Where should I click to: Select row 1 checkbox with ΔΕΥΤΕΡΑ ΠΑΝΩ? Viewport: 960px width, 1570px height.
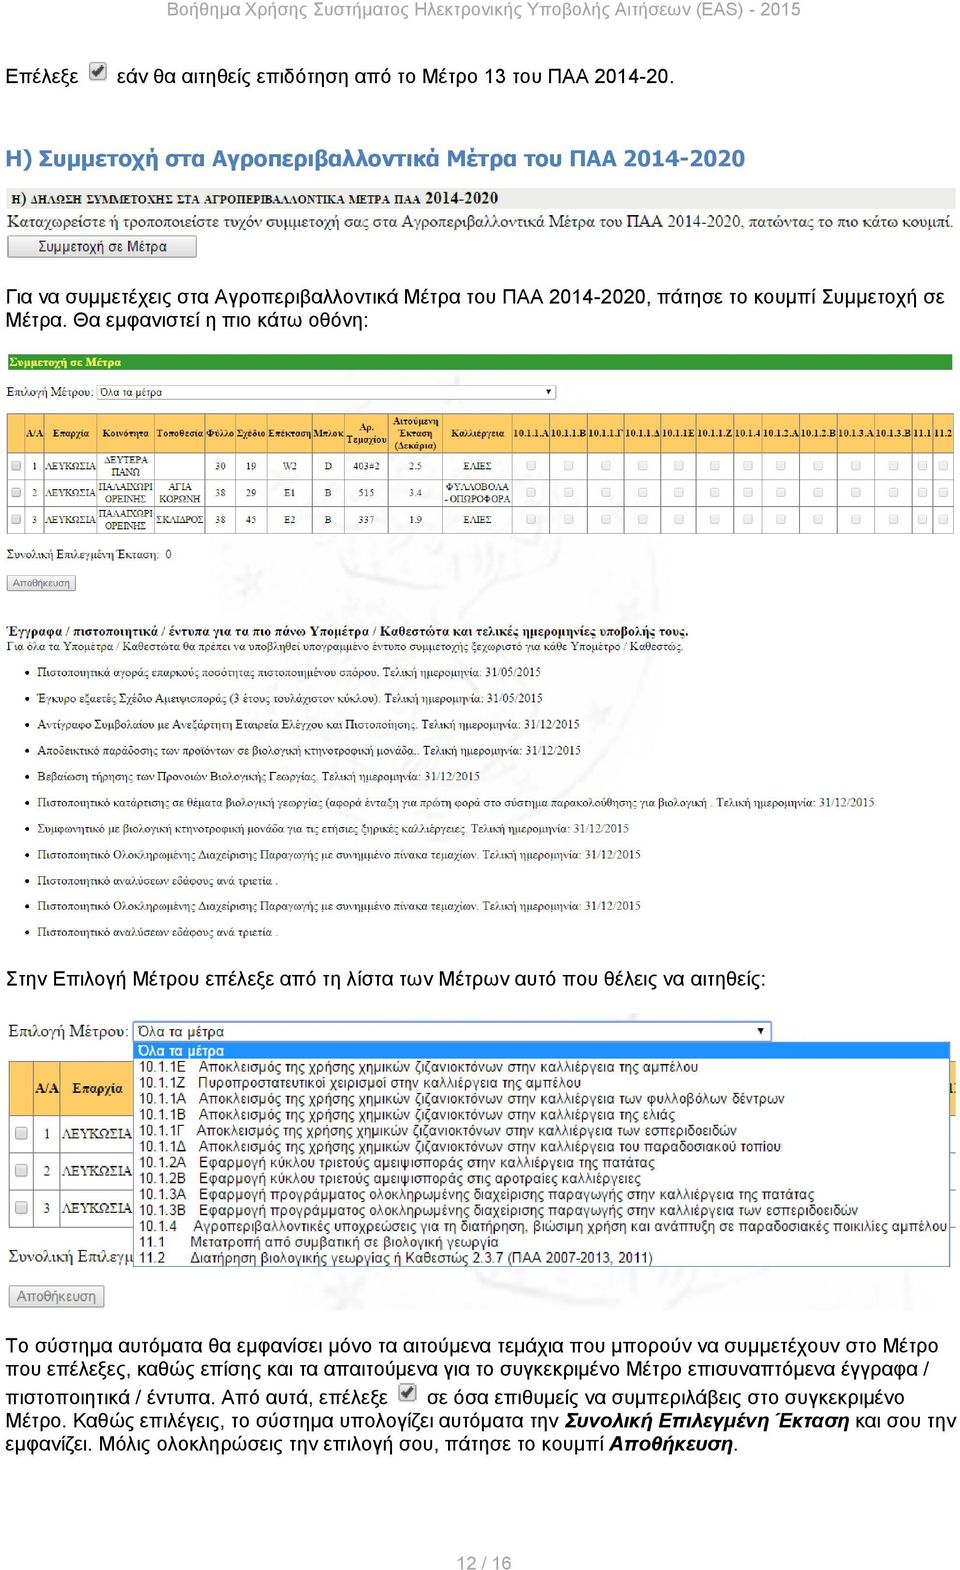16,466
